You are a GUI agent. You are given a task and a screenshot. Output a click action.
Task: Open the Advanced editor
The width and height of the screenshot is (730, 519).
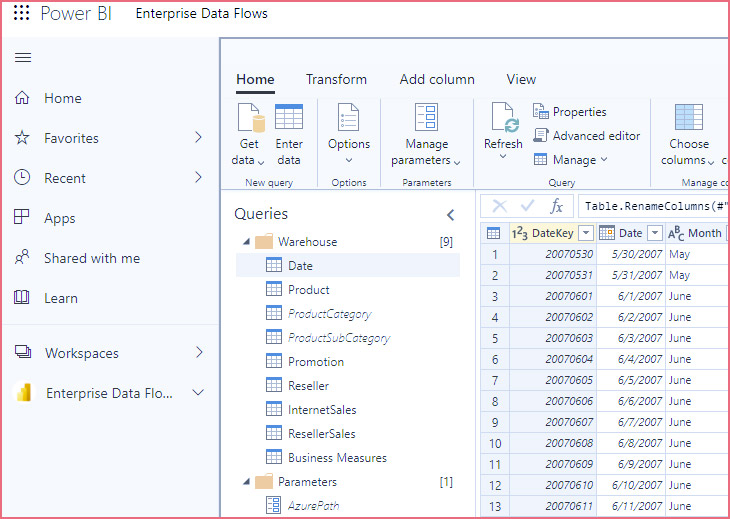click(x=587, y=136)
